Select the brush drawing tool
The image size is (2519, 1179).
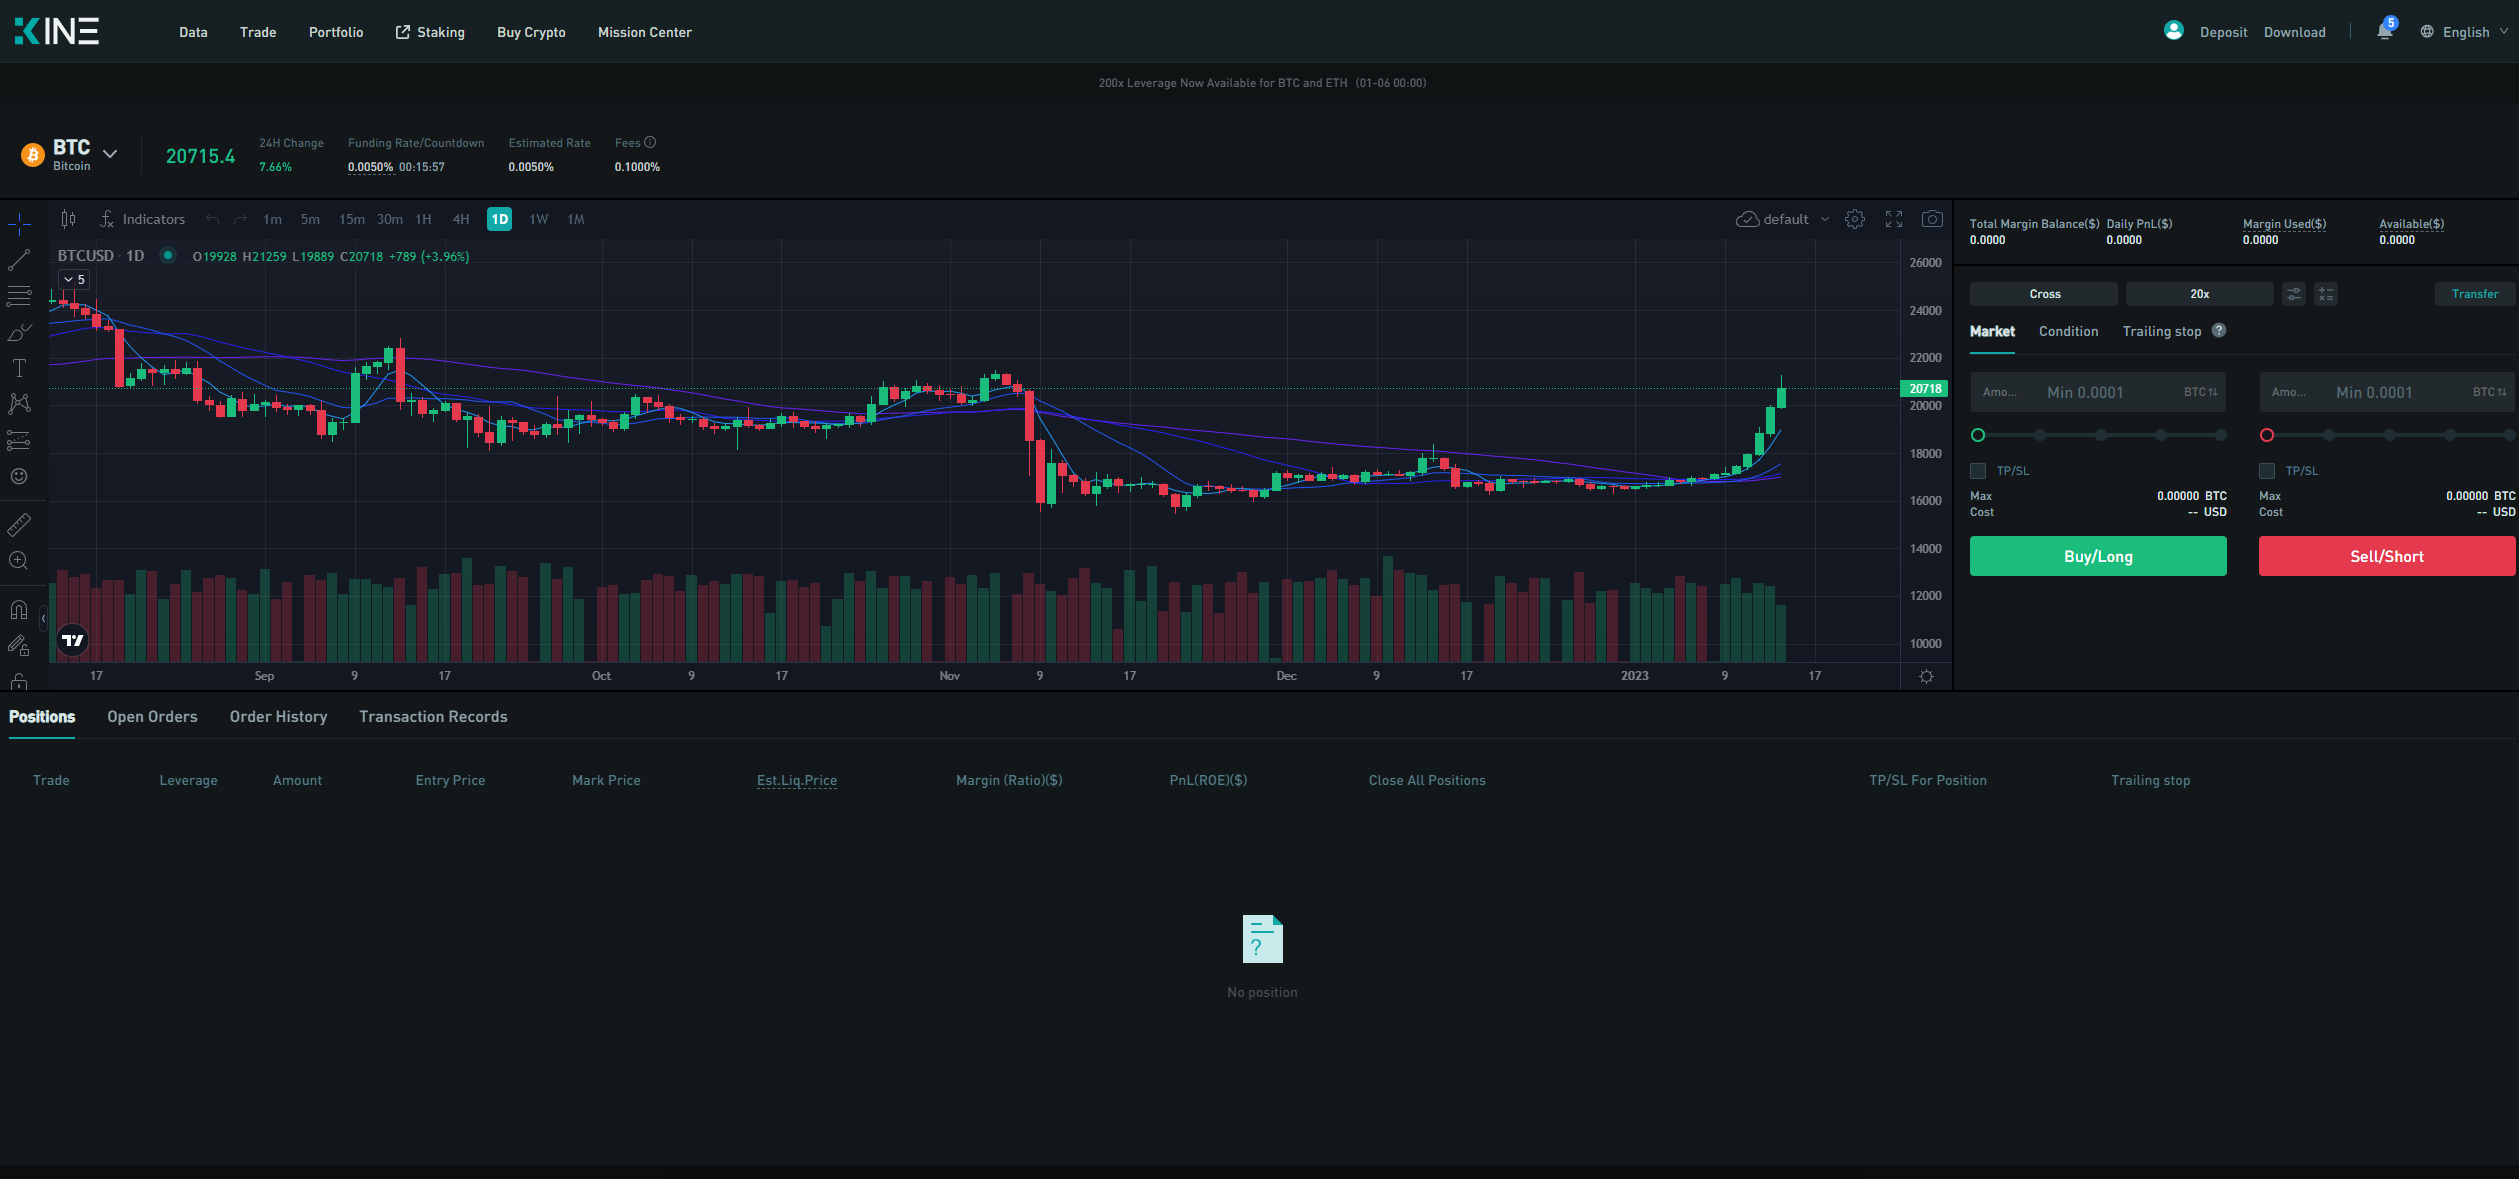click(x=19, y=332)
